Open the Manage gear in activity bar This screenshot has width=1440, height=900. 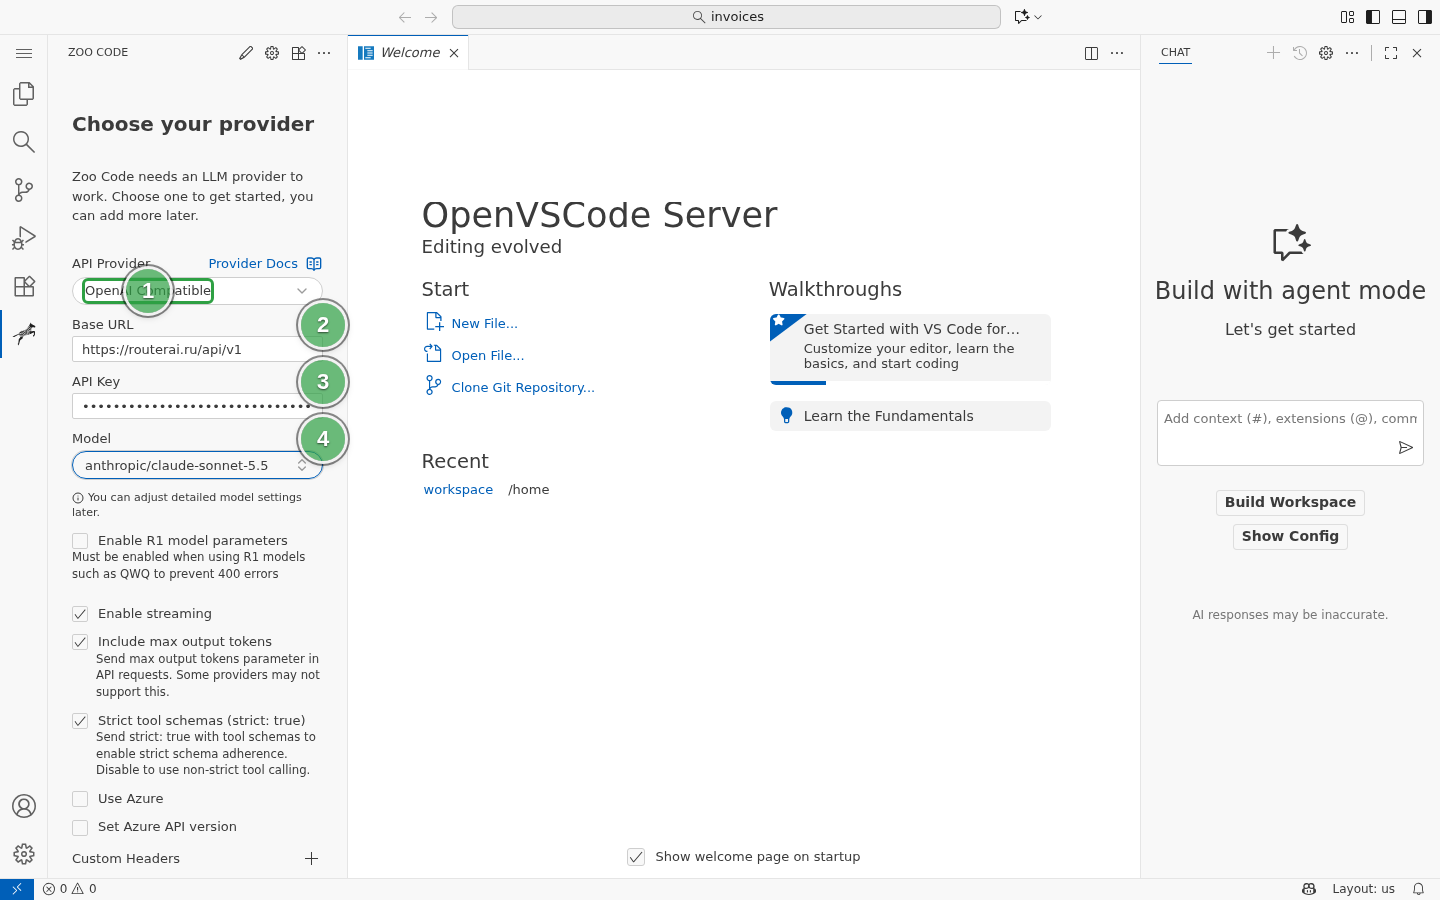click(24, 854)
